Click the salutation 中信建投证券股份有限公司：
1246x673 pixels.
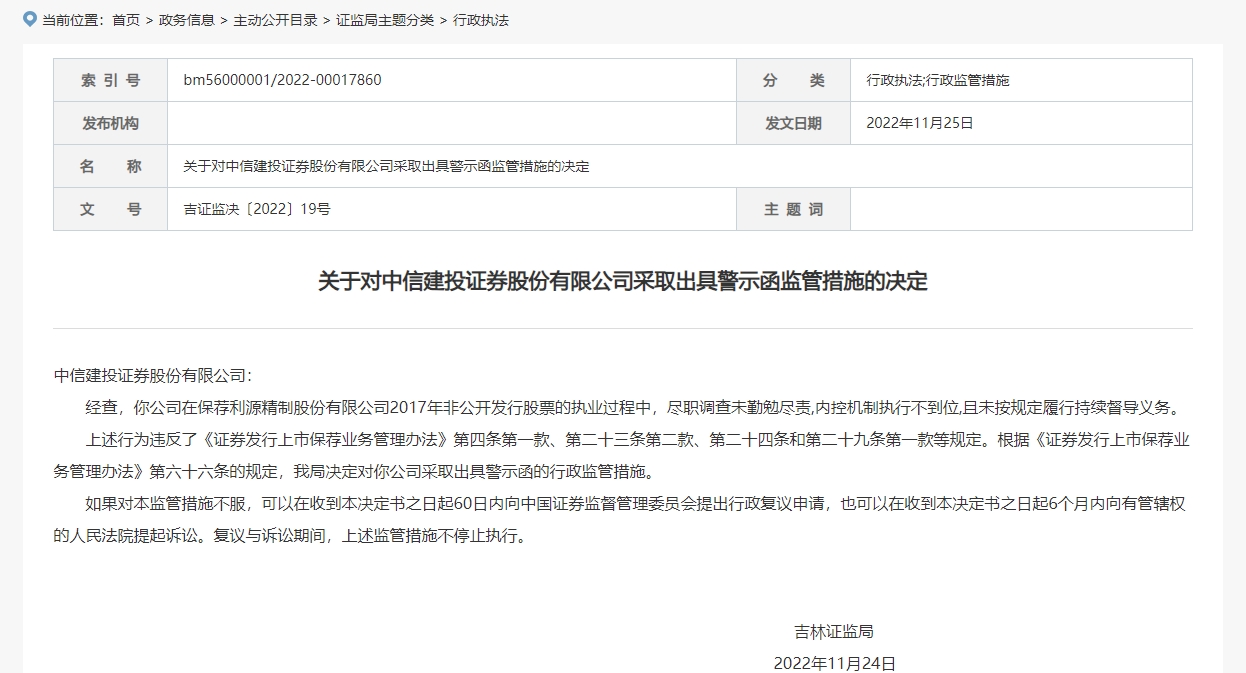[154, 375]
